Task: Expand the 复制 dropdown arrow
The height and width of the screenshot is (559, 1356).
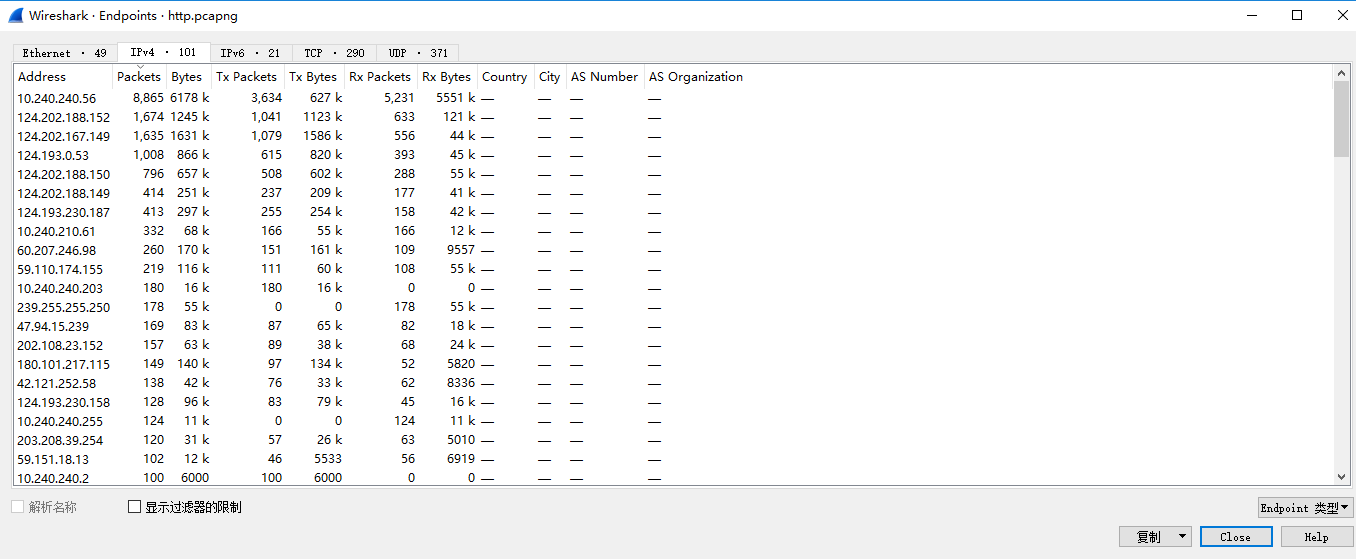Action: (1183, 537)
